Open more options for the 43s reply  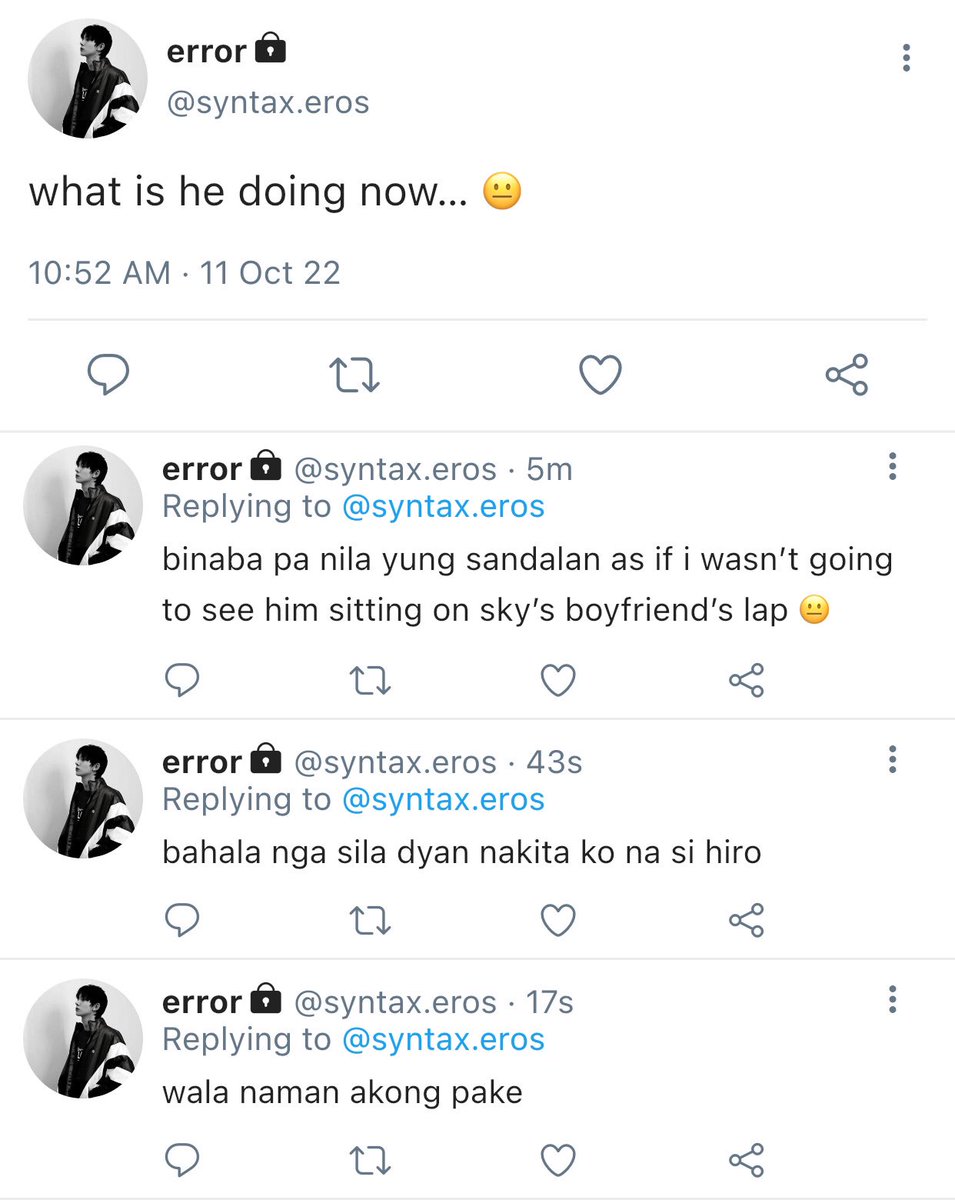click(892, 759)
